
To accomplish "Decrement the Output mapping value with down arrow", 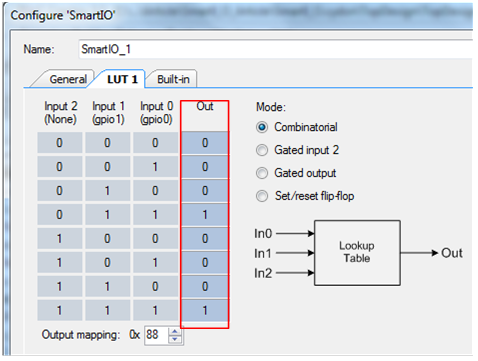I will tap(175, 339).
